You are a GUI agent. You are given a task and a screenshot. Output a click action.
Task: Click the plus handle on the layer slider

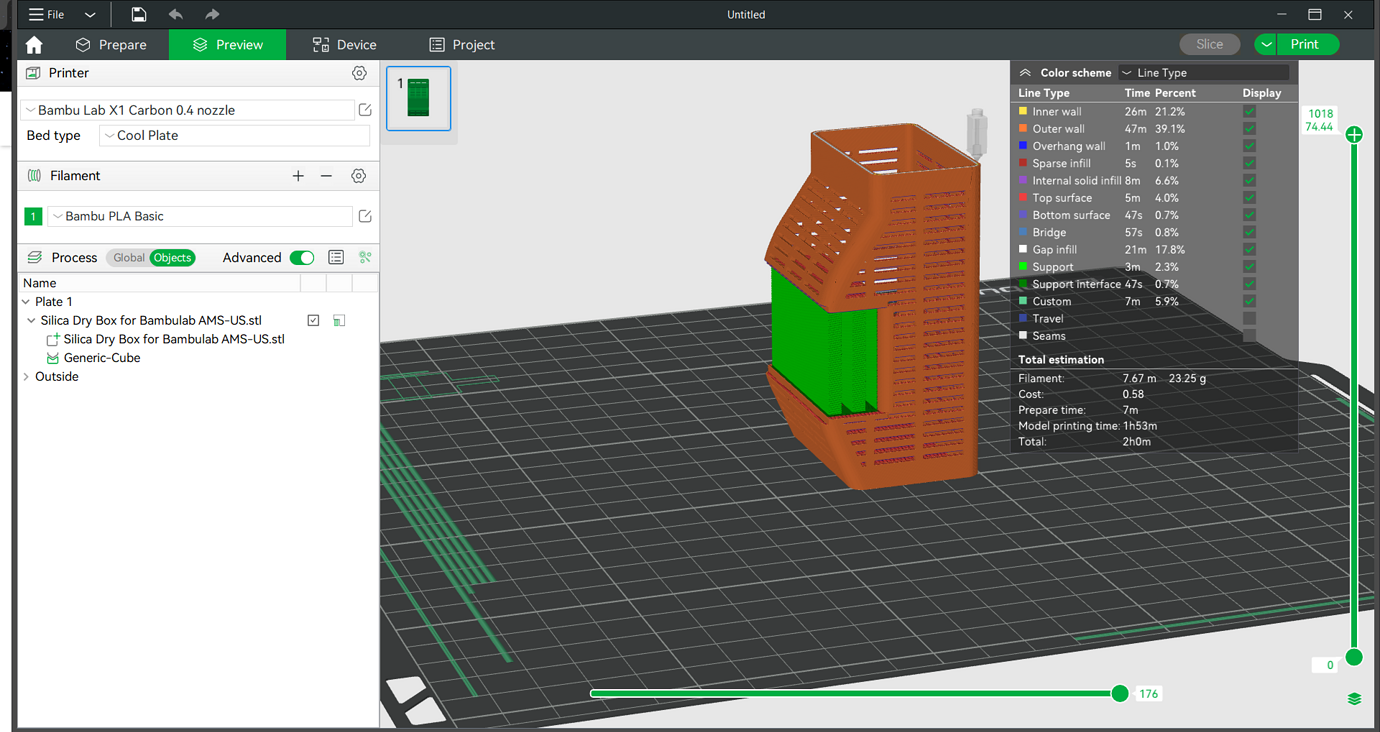(x=1354, y=134)
